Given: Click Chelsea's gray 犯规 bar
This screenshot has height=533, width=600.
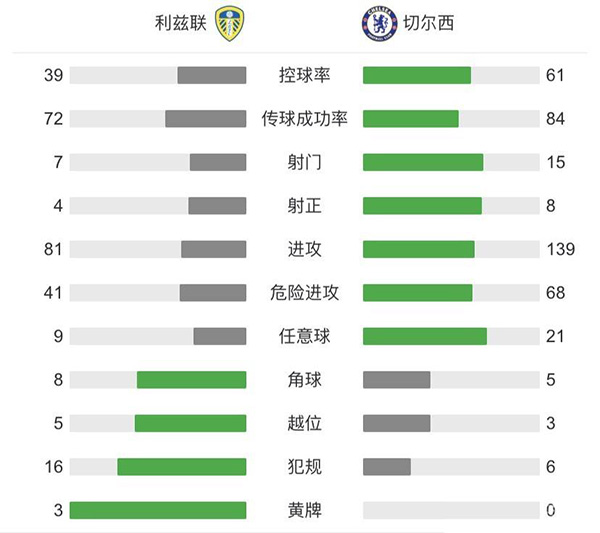Looking at the screenshot, I should point(386,467).
